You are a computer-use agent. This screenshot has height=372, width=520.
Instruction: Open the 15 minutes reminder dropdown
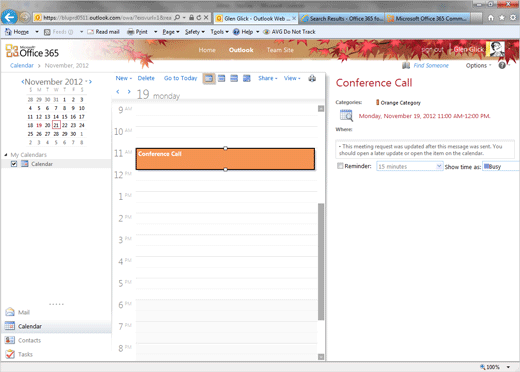[409, 166]
